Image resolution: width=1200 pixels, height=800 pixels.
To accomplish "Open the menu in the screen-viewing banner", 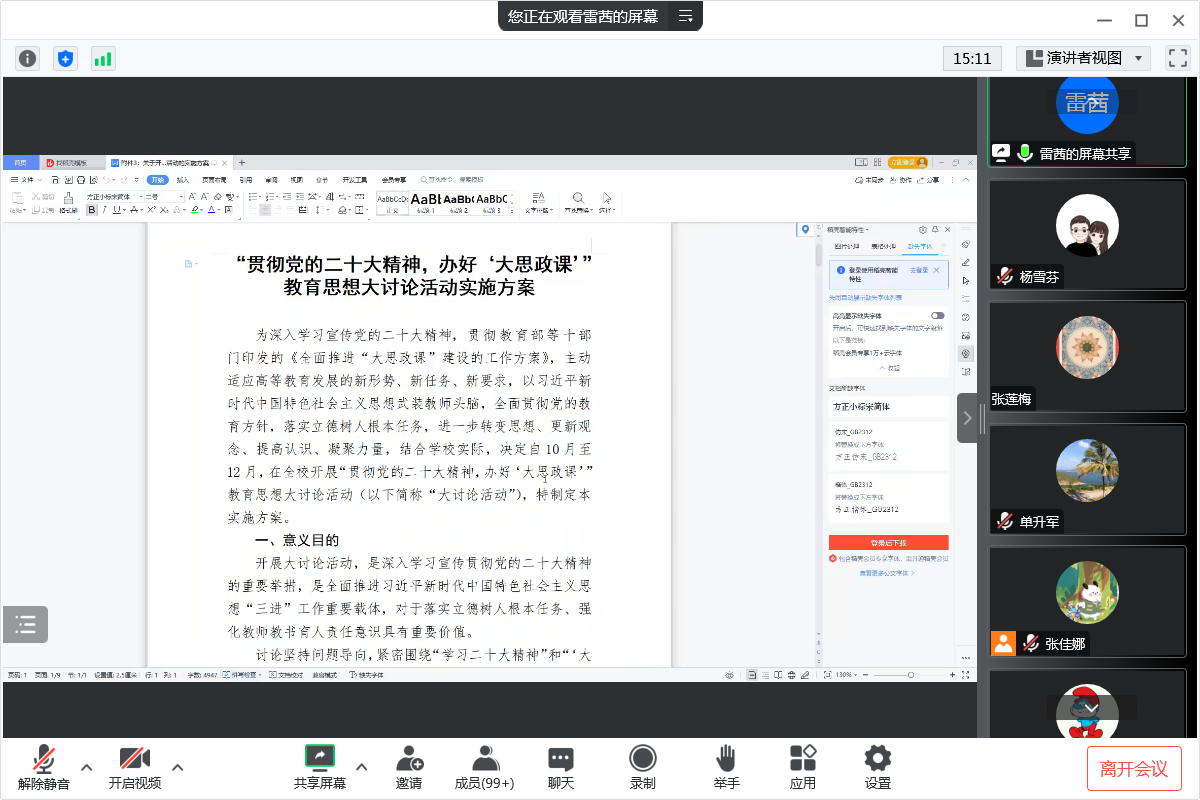I will (x=685, y=16).
